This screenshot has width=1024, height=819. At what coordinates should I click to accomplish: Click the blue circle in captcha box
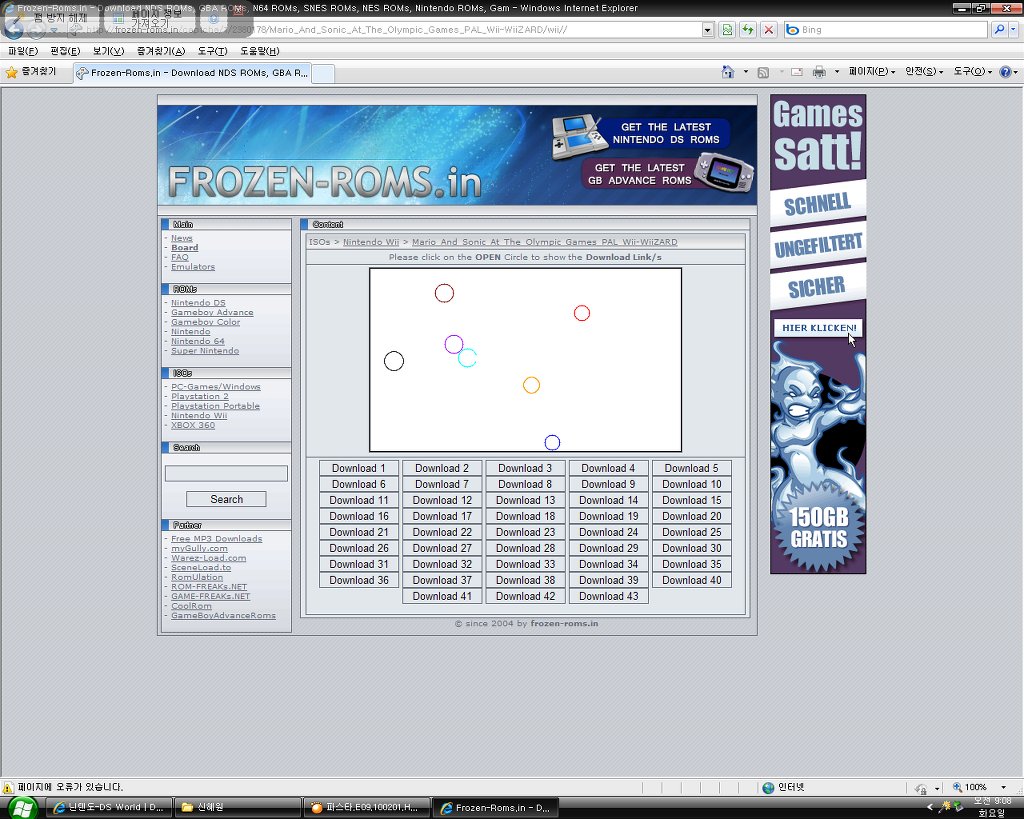[x=552, y=443]
